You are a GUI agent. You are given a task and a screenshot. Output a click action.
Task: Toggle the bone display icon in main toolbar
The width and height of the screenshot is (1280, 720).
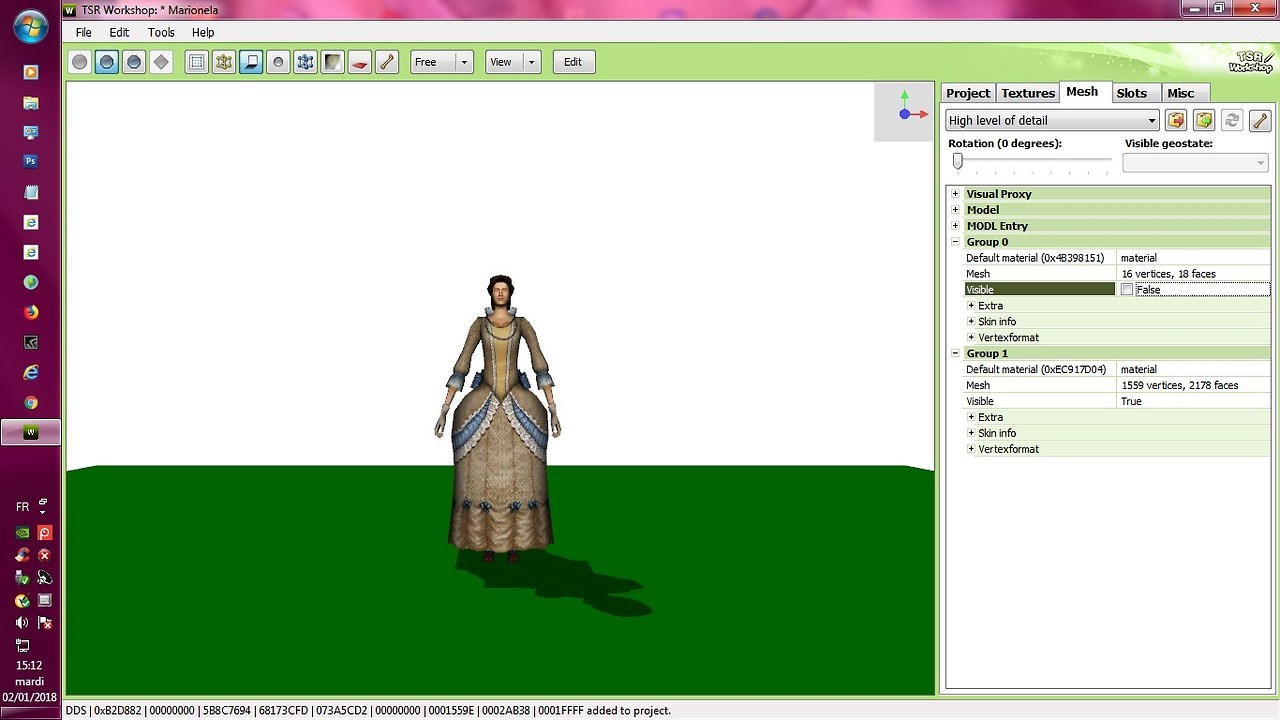pyautogui.click(x=387, y=62)
